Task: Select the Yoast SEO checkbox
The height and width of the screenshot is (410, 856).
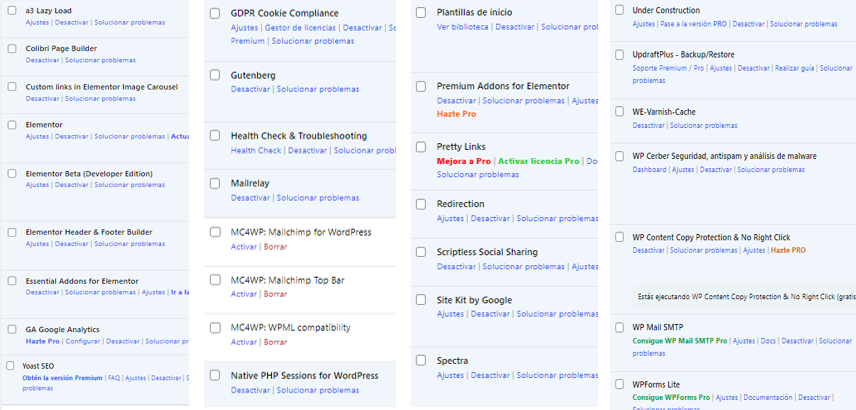Action: [x=10, y=366]
